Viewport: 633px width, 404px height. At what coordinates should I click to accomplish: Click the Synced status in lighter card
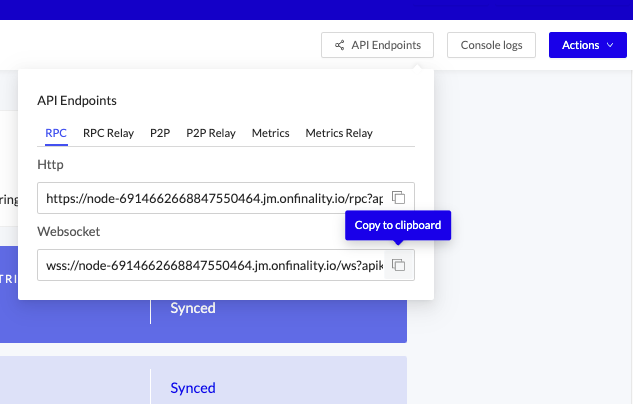point(193,388)
